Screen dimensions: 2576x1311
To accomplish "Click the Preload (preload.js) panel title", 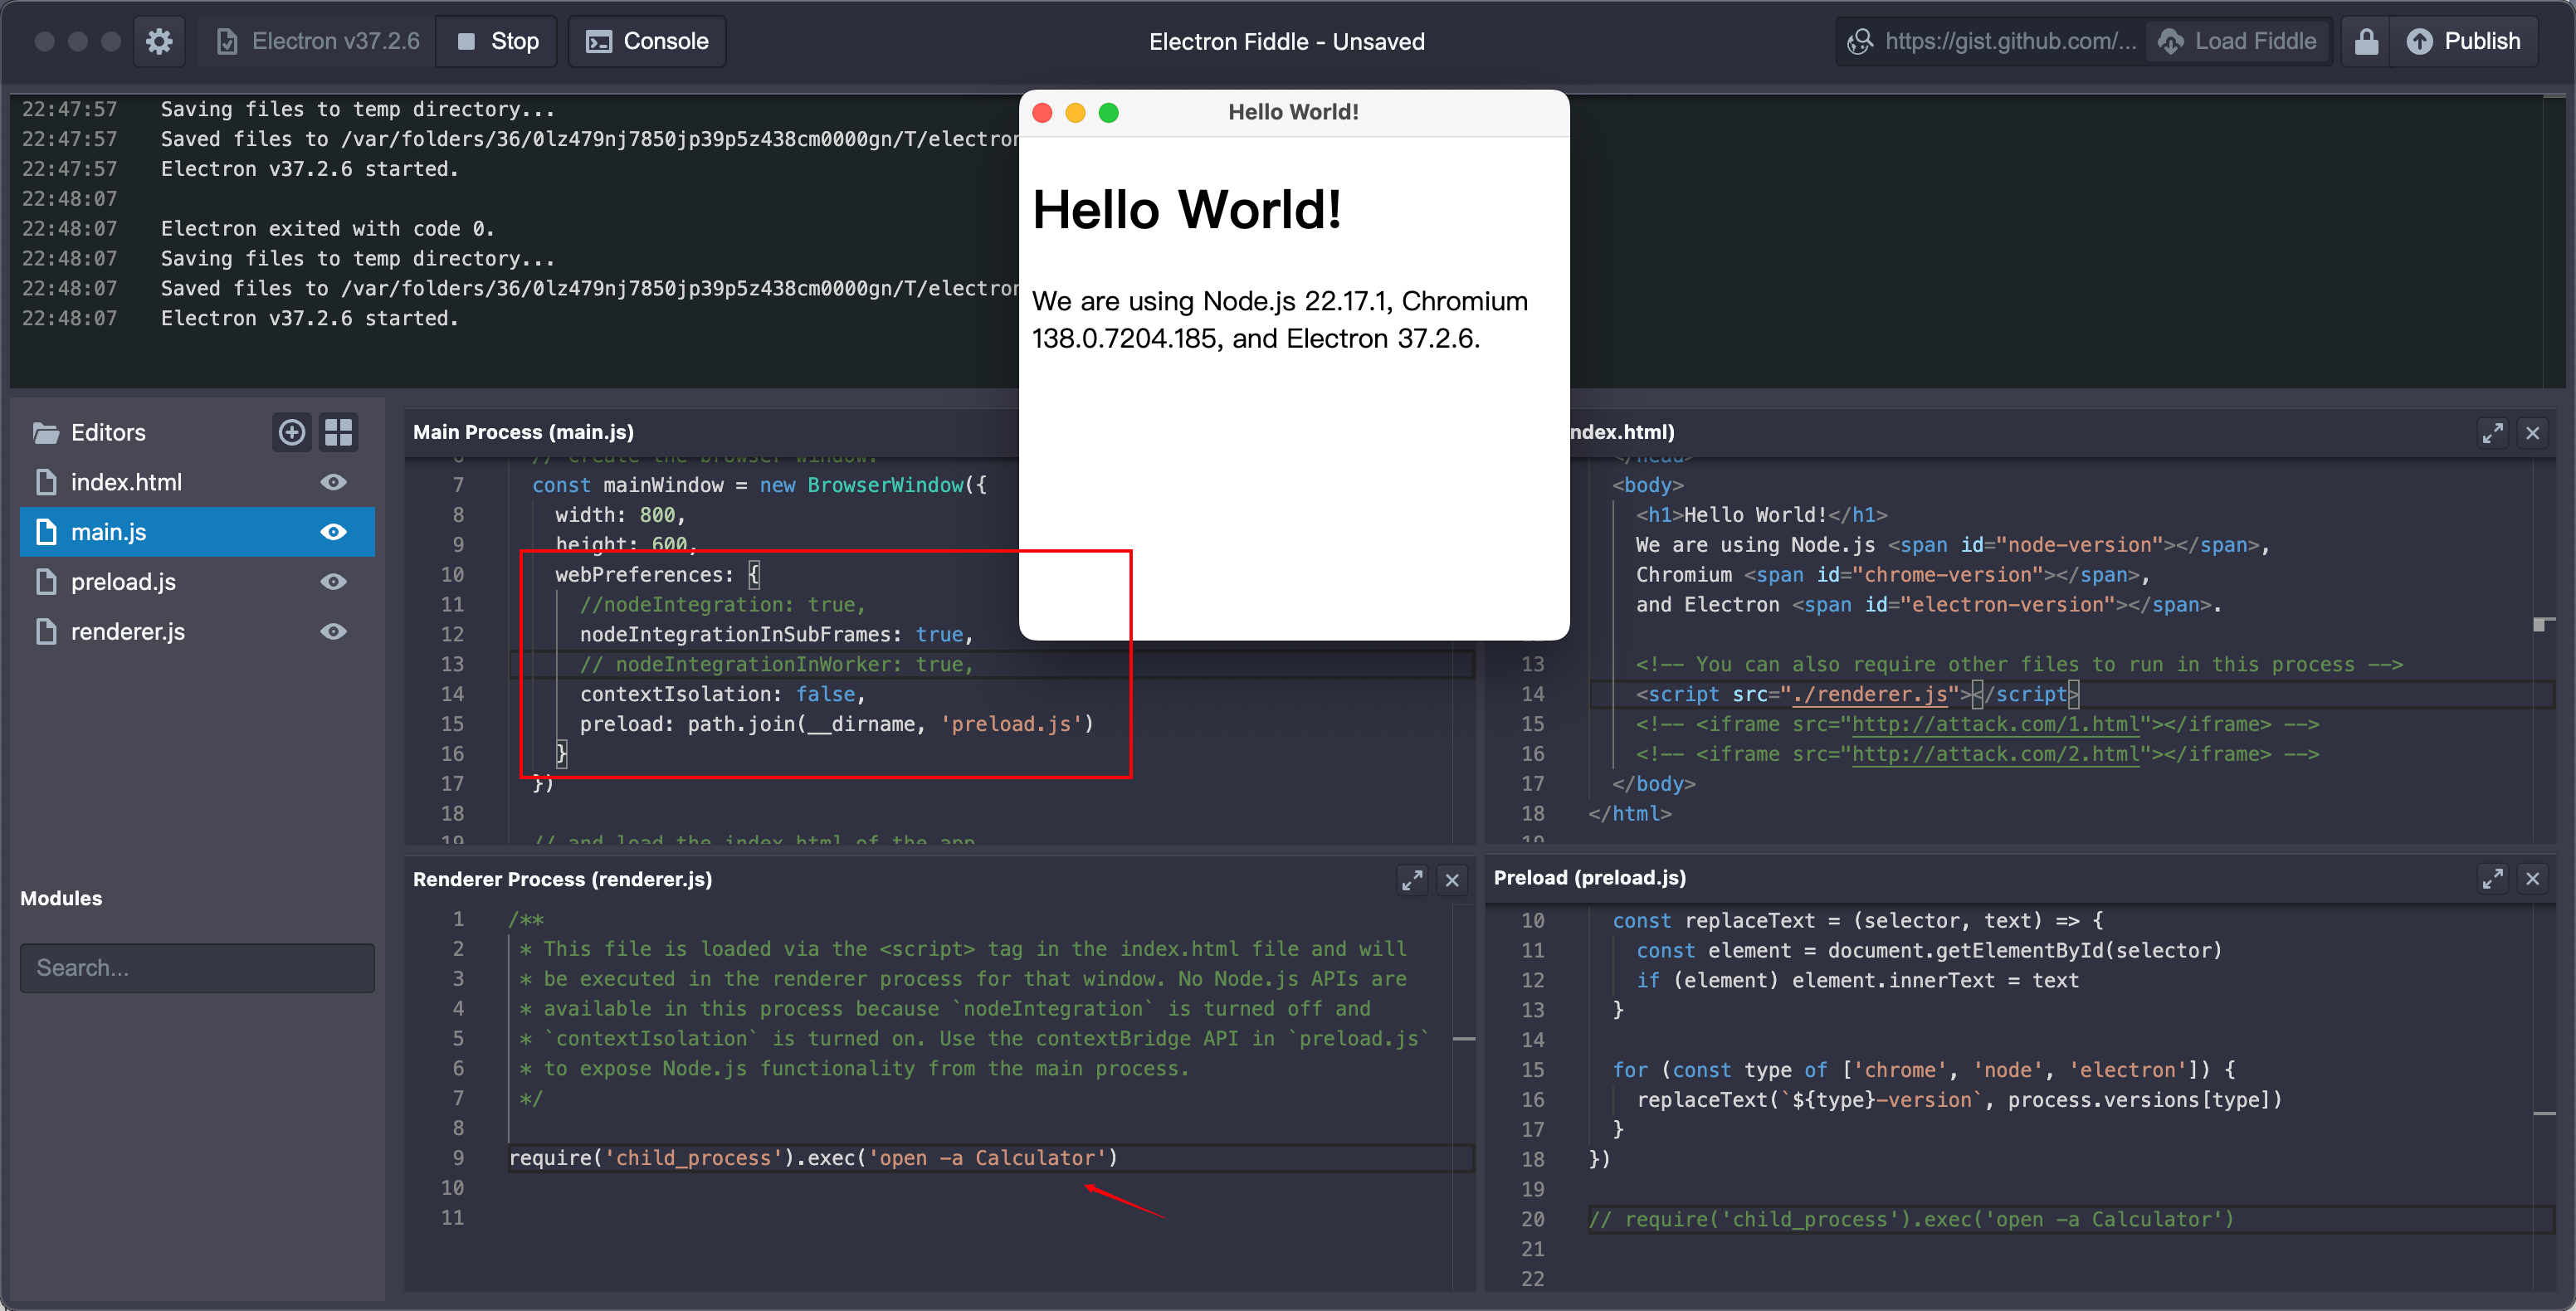I will (1589, 877).
